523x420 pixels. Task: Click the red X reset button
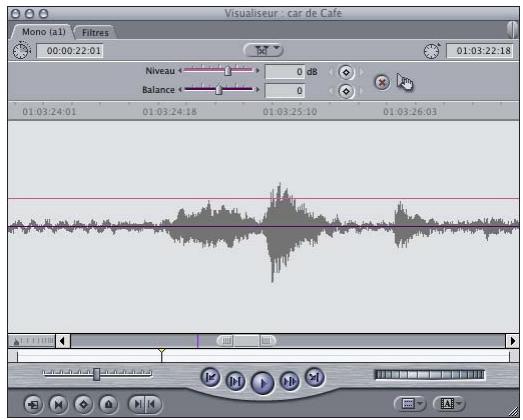tap(382, 82)
